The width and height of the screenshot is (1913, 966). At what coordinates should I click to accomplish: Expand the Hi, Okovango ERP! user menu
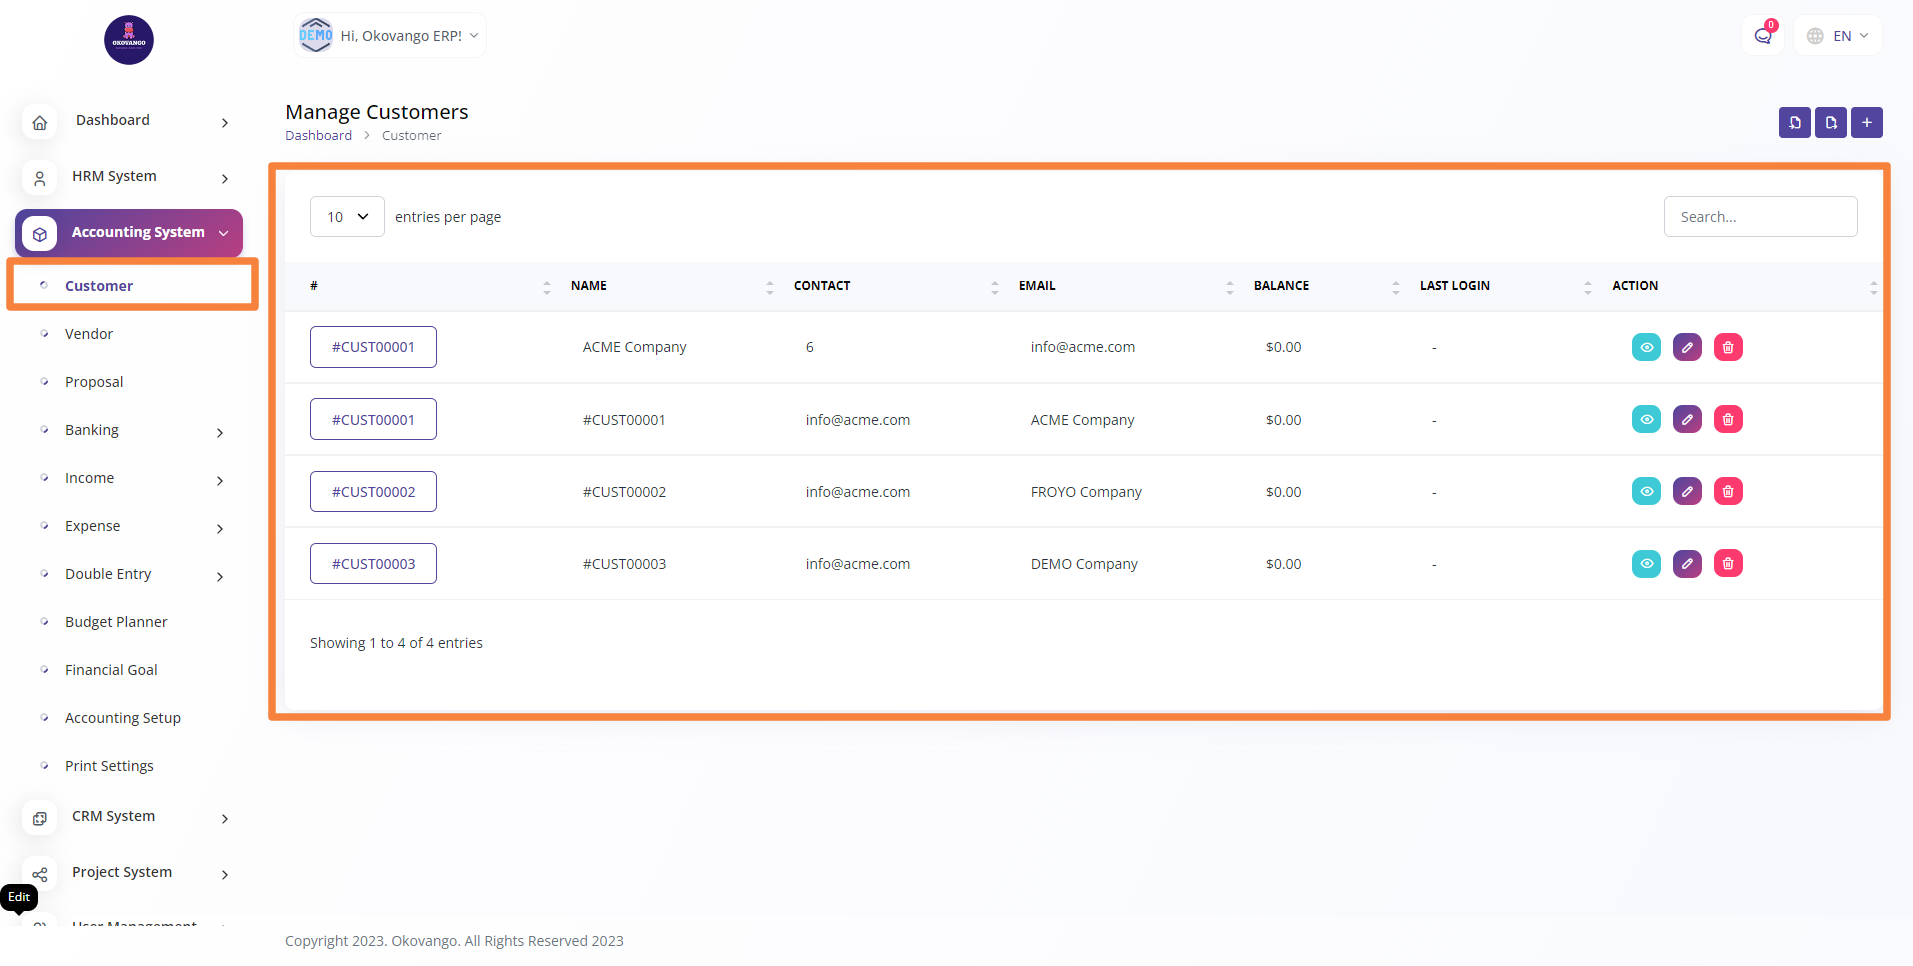(390, 36)
